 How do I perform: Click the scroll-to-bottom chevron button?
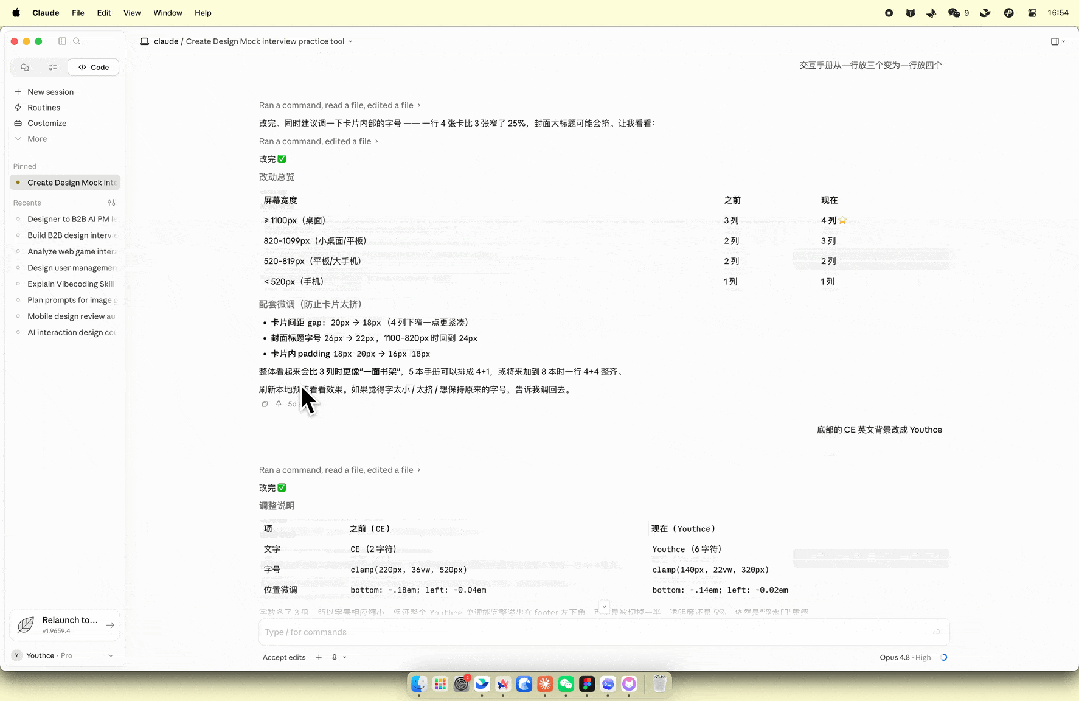coord(604,607)
